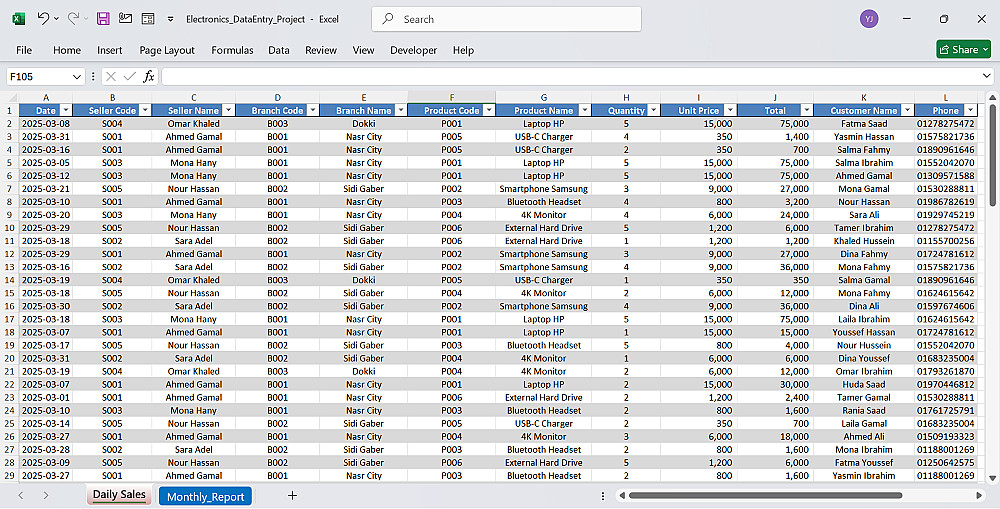The width and height of the screenshot is (1000, 509).
Task: Click cell with phone 01793261870
Action: click(x=945, y=371)
